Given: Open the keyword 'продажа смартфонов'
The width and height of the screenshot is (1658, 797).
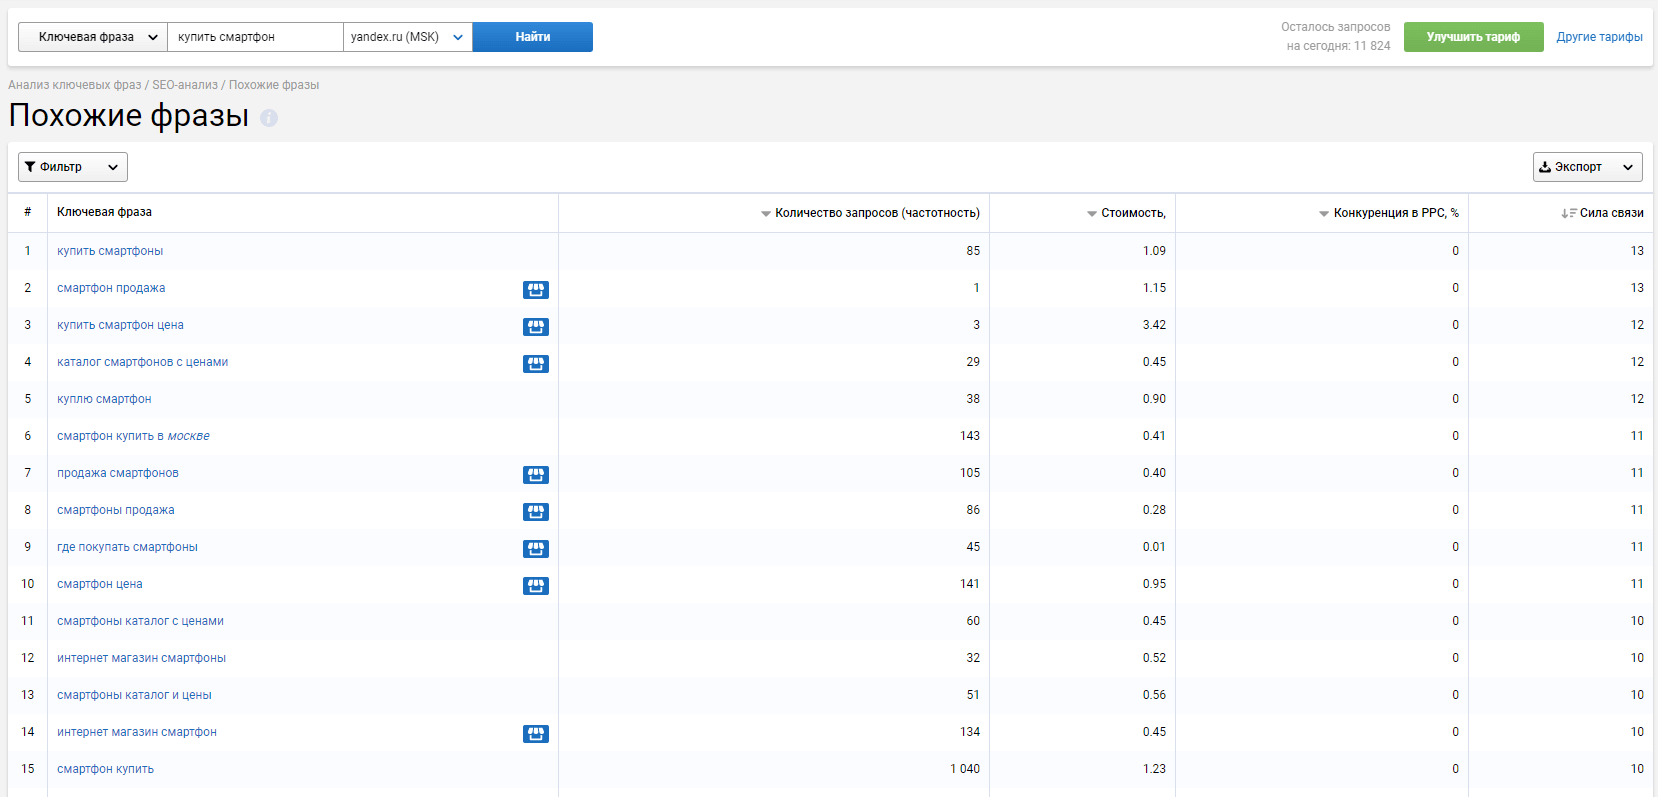Looking at the screenshot, I should (118, 473).
